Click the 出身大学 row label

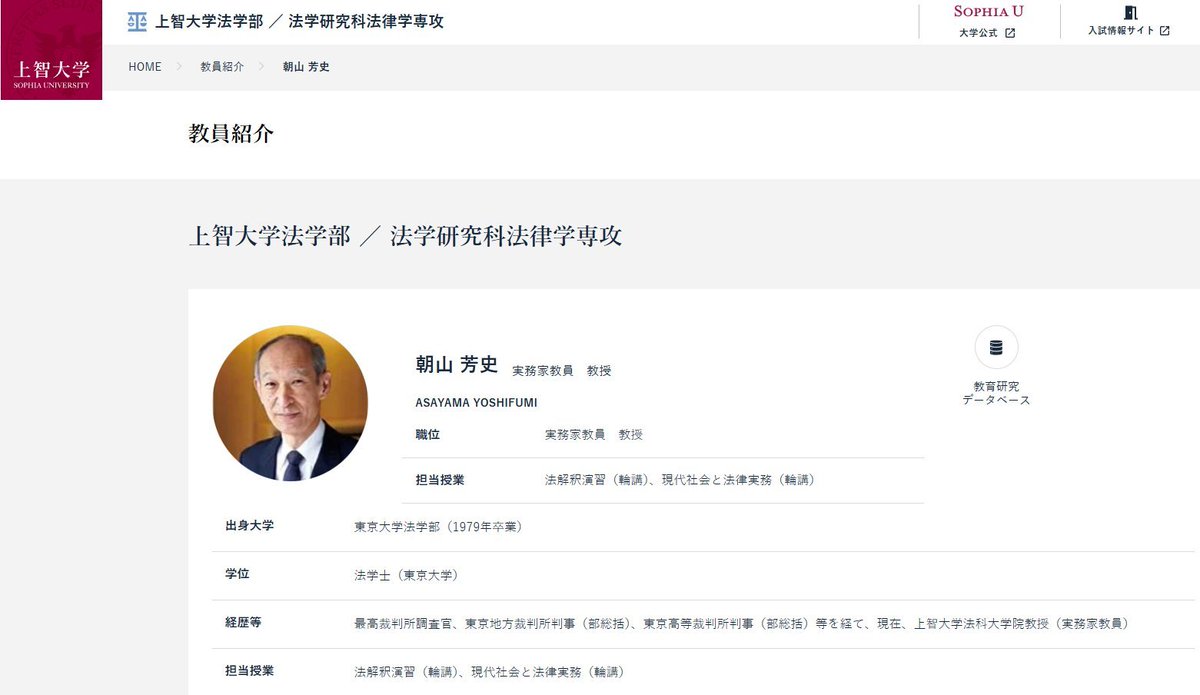[x=250, y=526]
